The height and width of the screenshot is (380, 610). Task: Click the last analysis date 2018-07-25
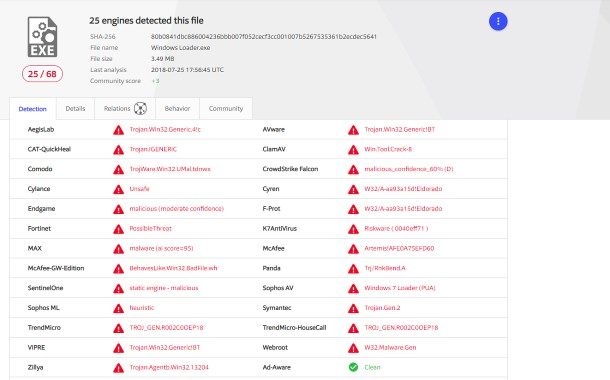pos(187,70)
